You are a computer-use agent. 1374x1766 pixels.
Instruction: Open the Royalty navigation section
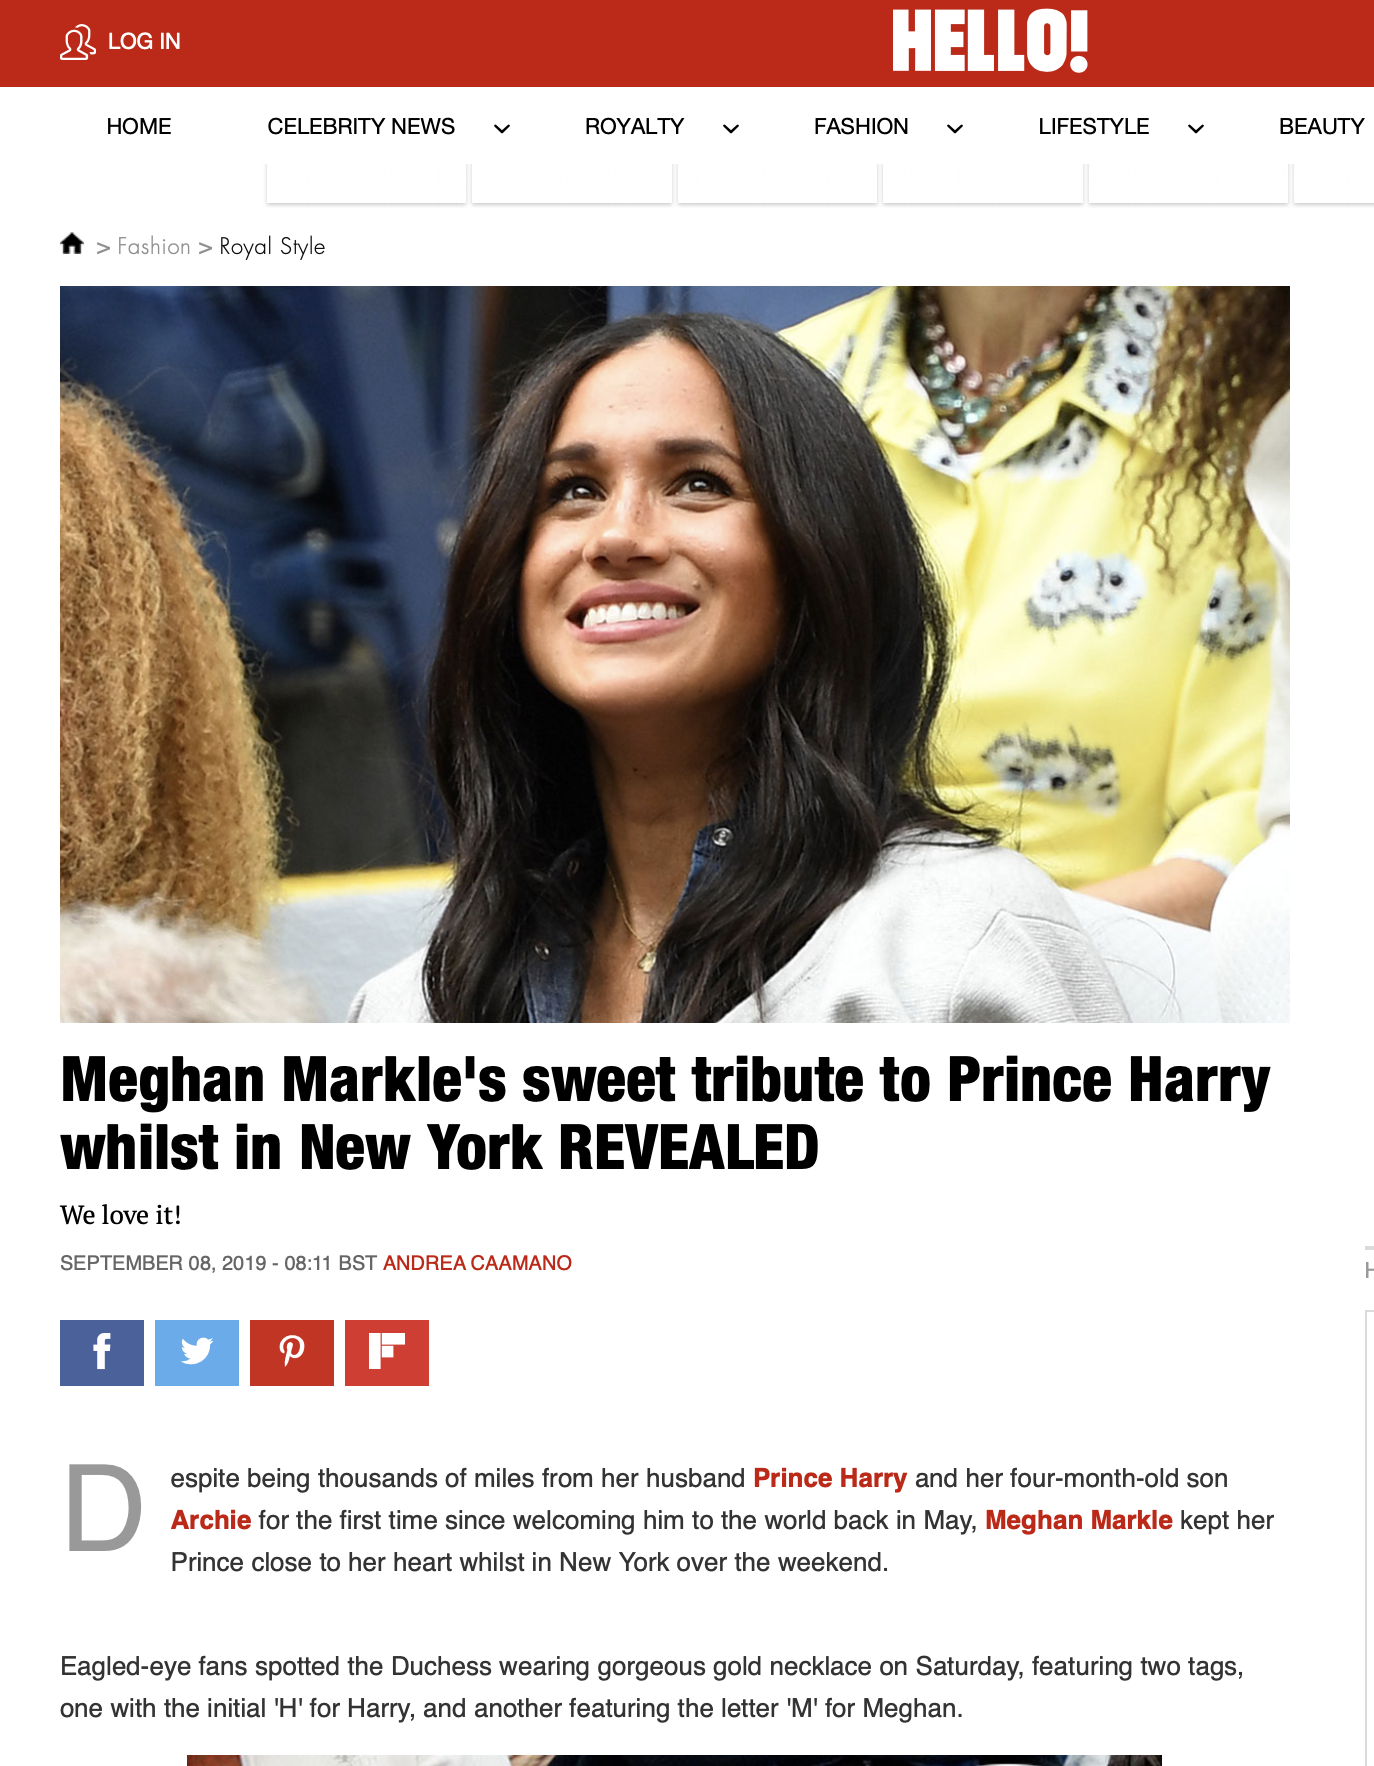coord(634,127)
